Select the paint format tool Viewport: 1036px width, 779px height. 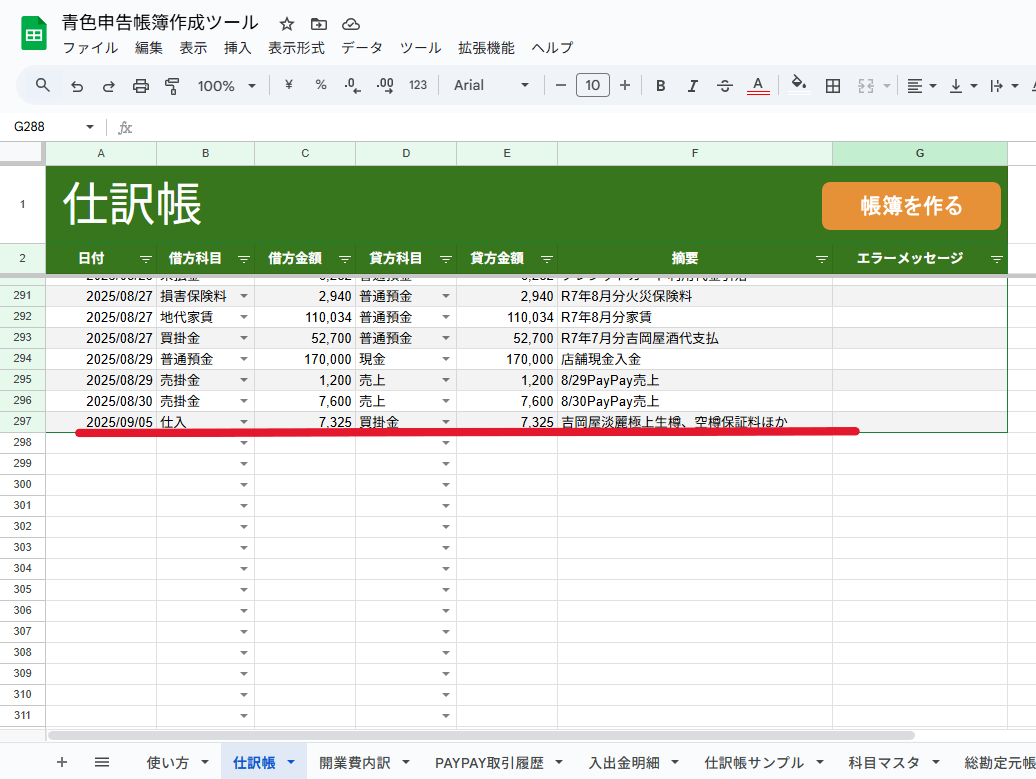[x=172, y=86]
